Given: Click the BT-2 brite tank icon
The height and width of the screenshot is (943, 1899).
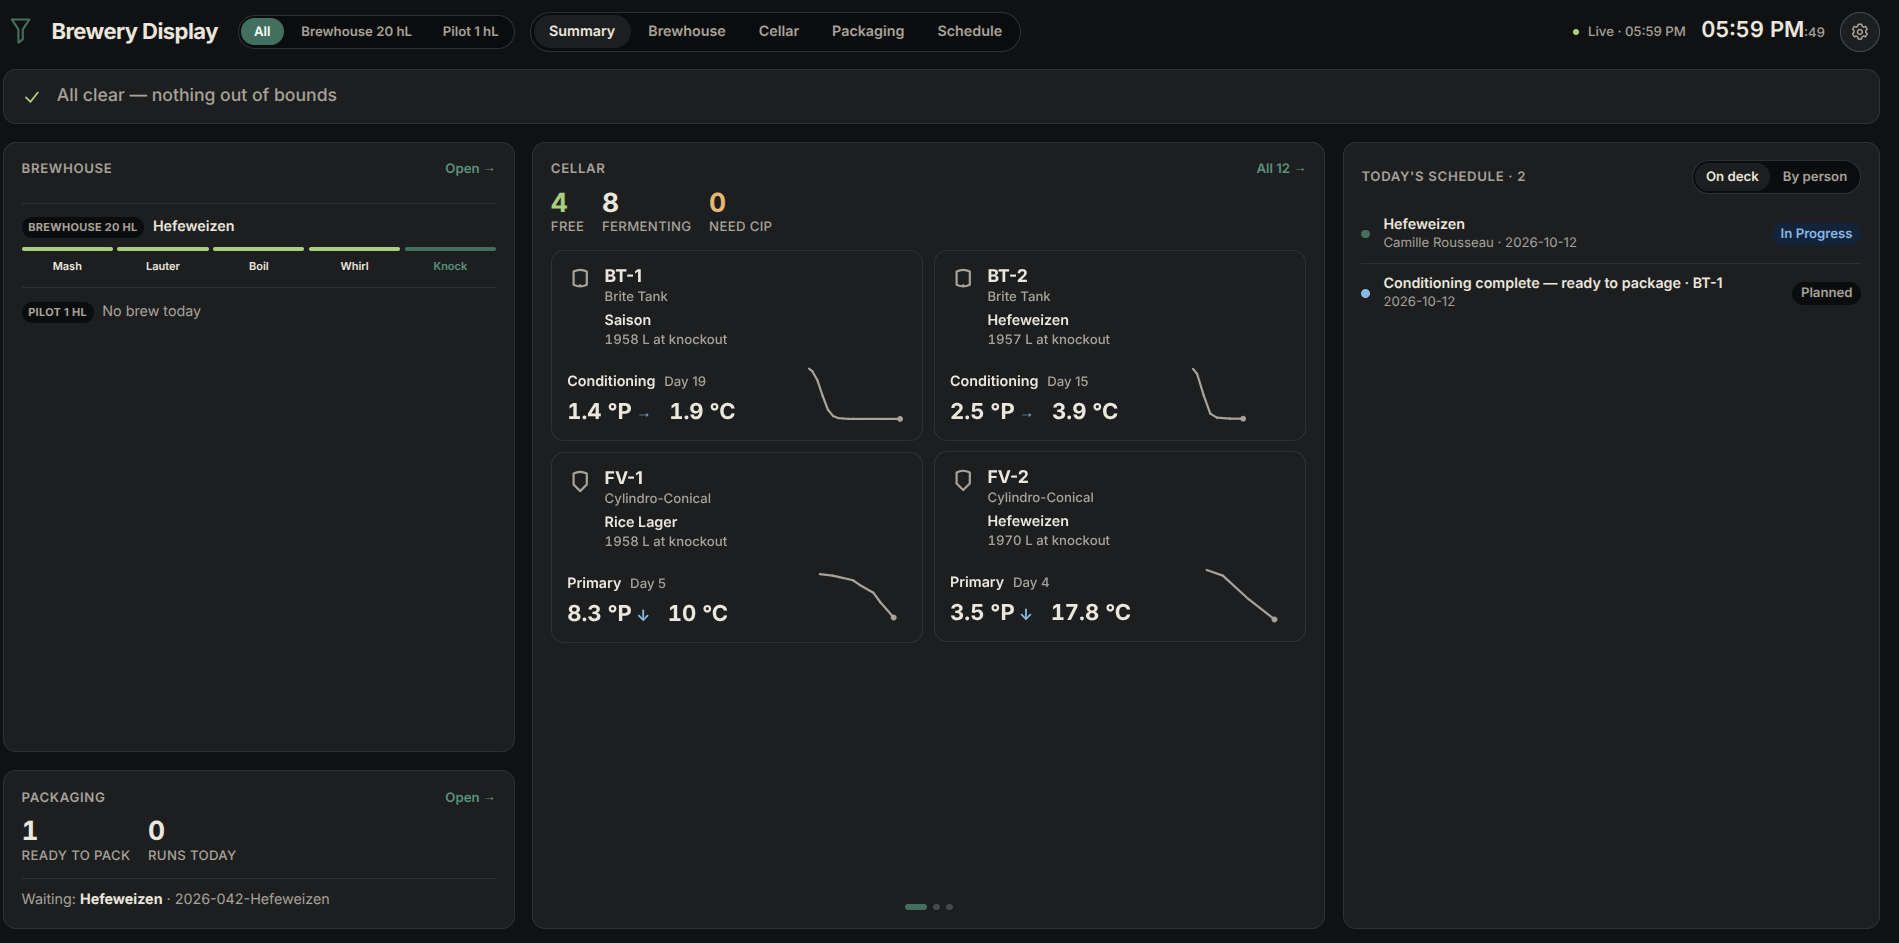Looking at the screenshot, I should click(963, 278).
